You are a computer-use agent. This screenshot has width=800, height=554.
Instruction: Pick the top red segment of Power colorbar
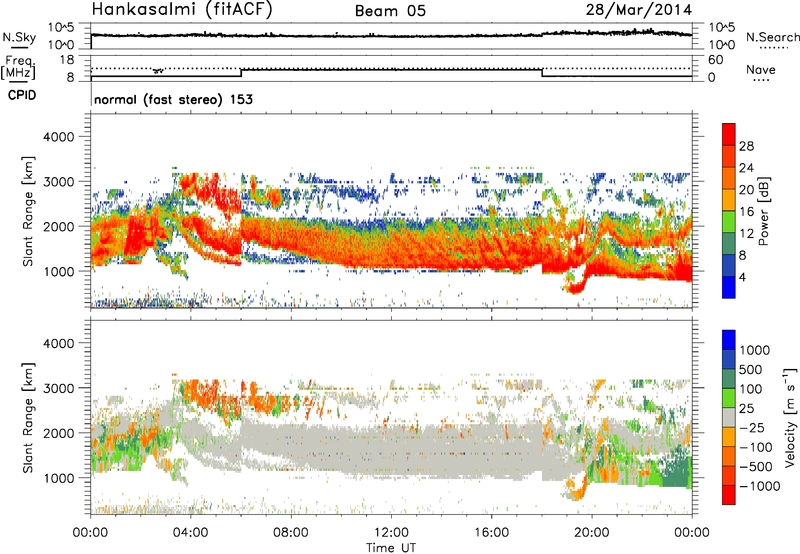(x=729, y=134)
